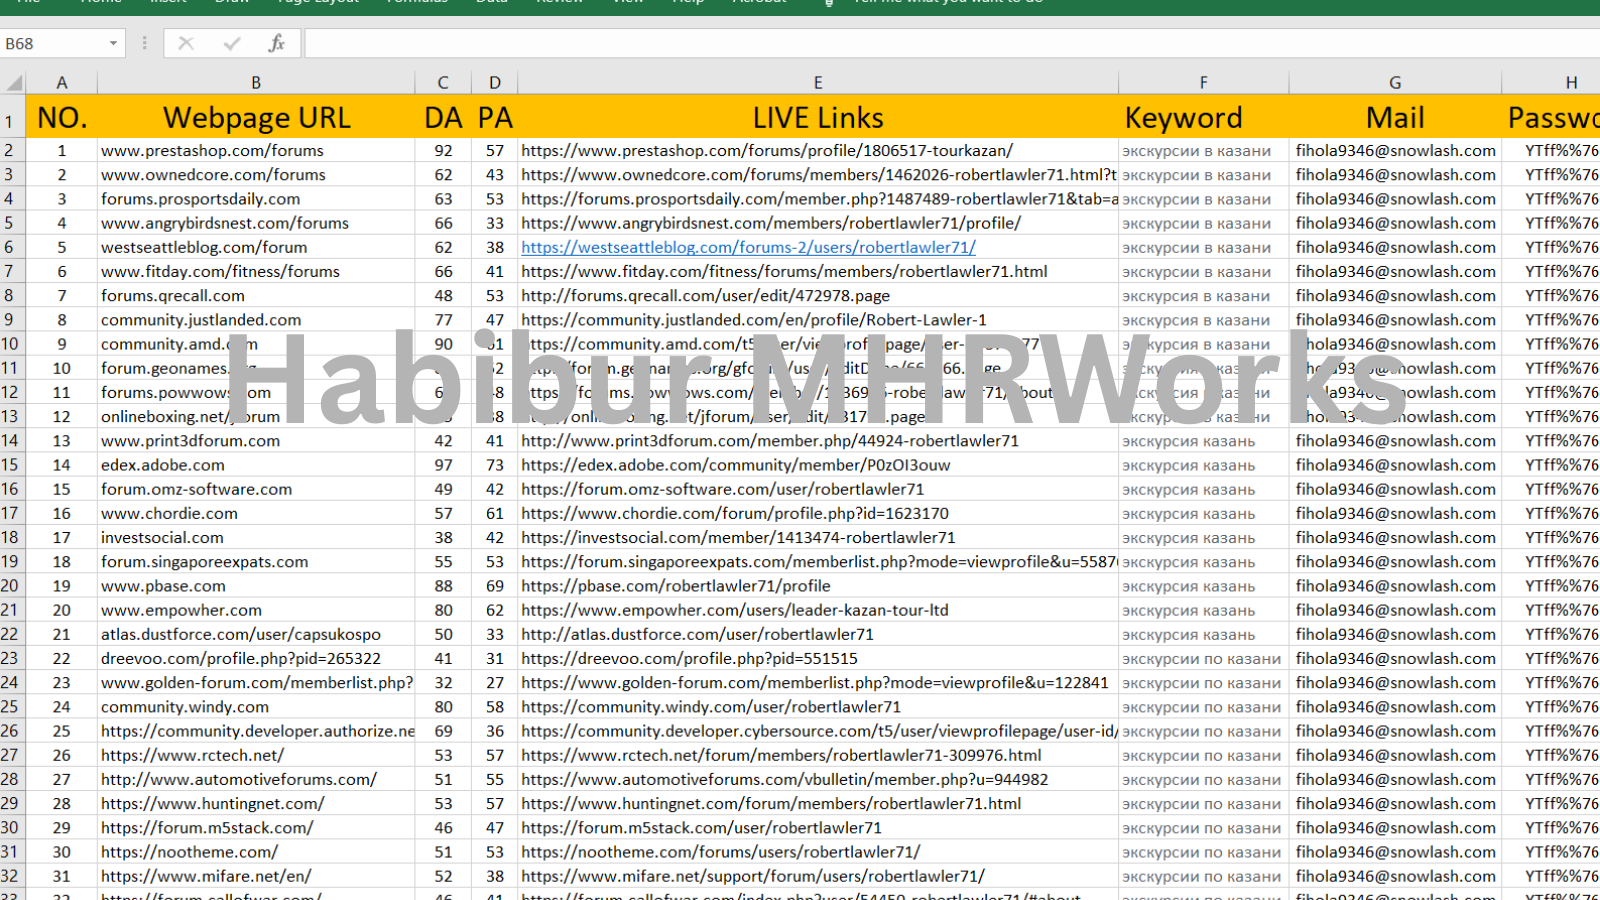Click the 'Mail' header cell

(1394, 118)
